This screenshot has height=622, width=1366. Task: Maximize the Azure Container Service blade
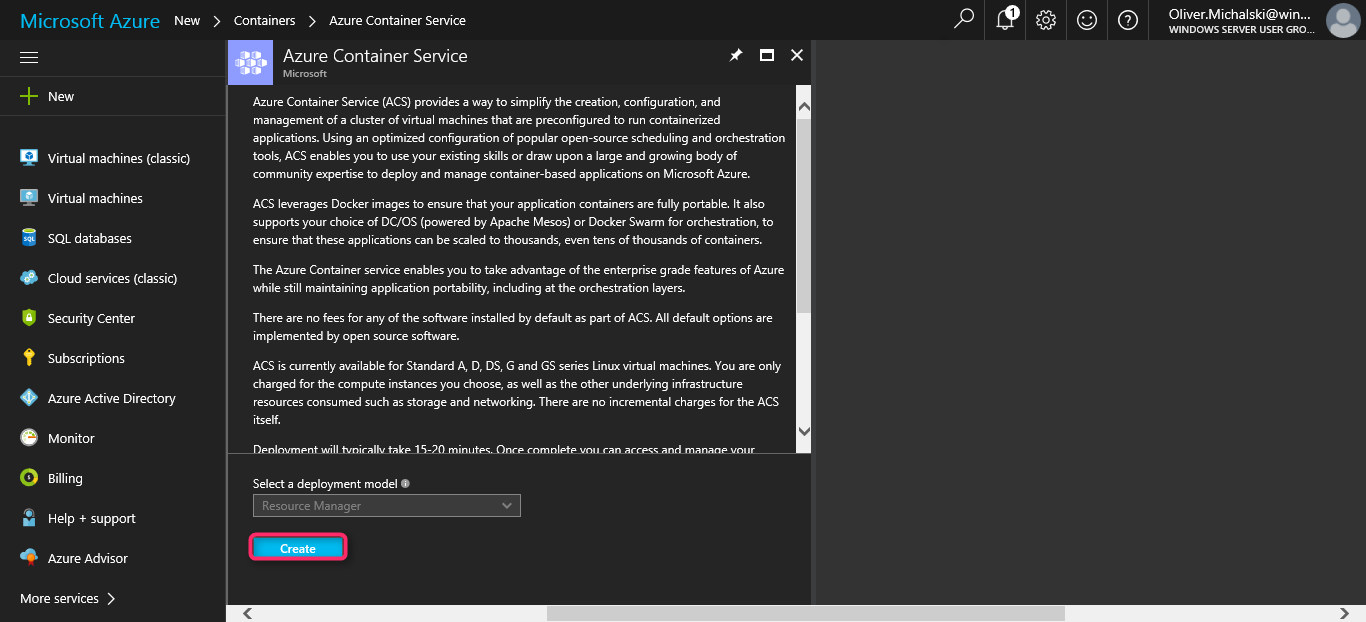point(767,56)
